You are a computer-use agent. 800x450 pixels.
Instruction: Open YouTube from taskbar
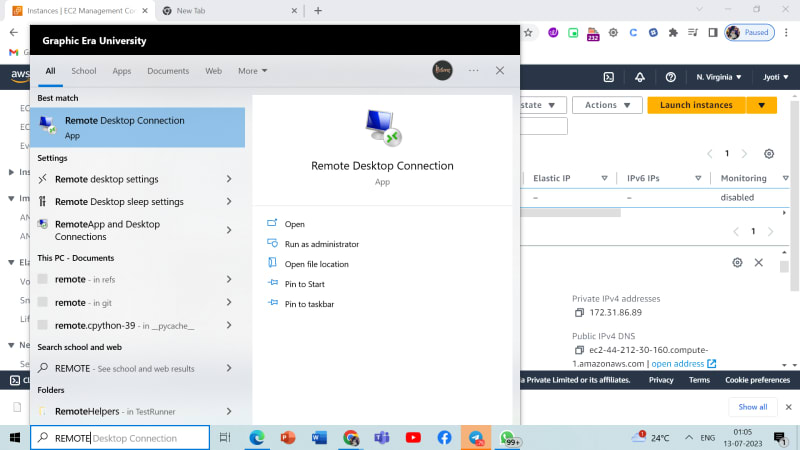tap(413, 438)
